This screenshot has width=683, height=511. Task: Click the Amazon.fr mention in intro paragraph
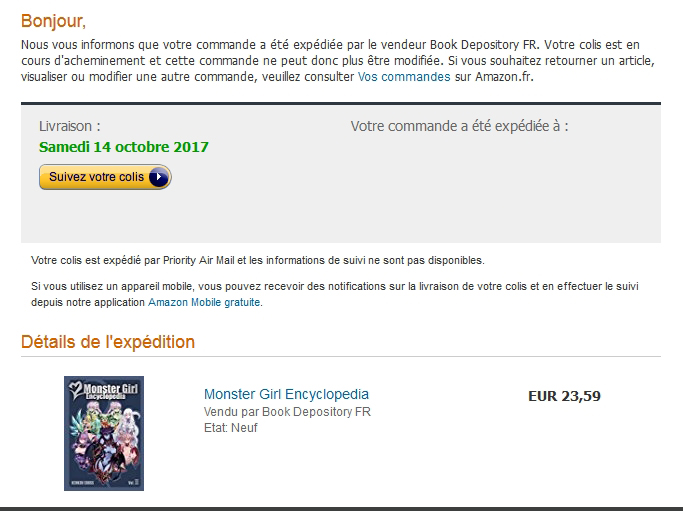pyautogui.click(x=503, y=77)
